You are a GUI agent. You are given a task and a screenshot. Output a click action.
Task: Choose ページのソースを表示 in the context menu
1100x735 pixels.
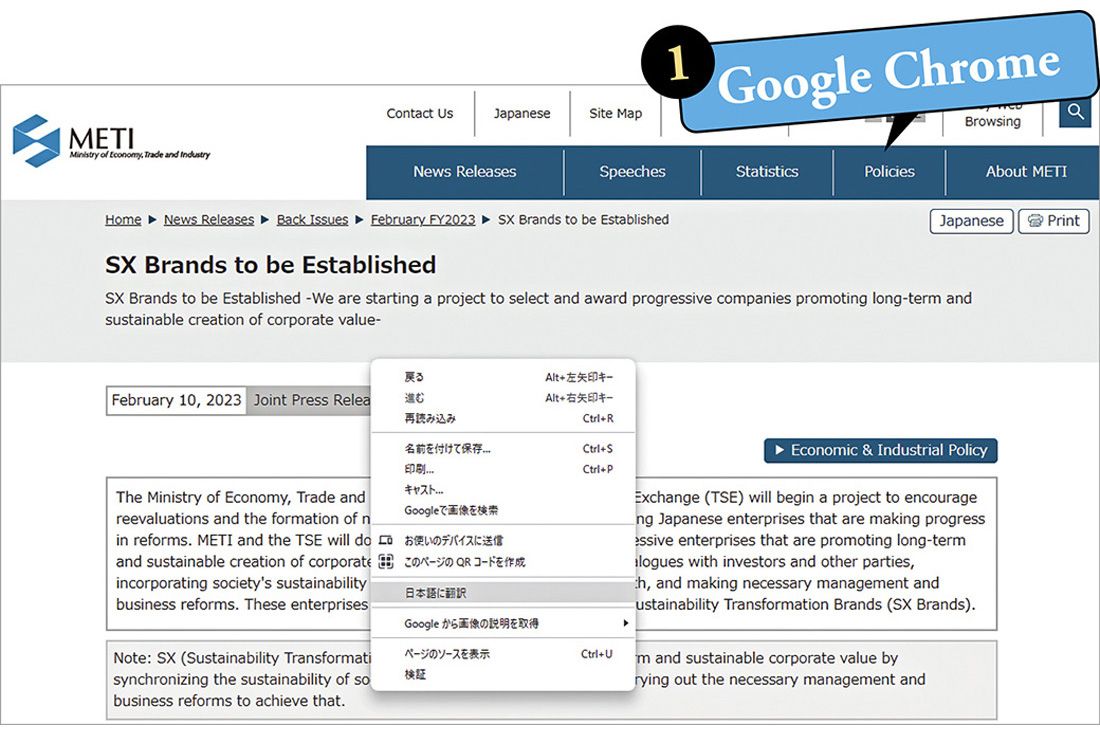(x=503, y=654)
